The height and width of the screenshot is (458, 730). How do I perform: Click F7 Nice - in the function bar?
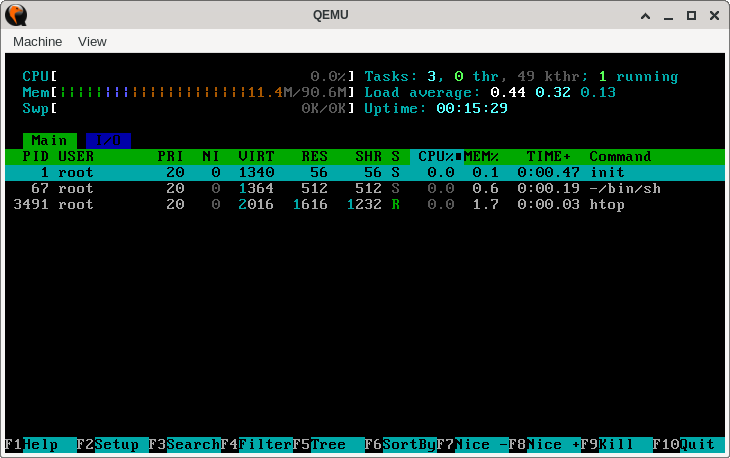[472, 445]
